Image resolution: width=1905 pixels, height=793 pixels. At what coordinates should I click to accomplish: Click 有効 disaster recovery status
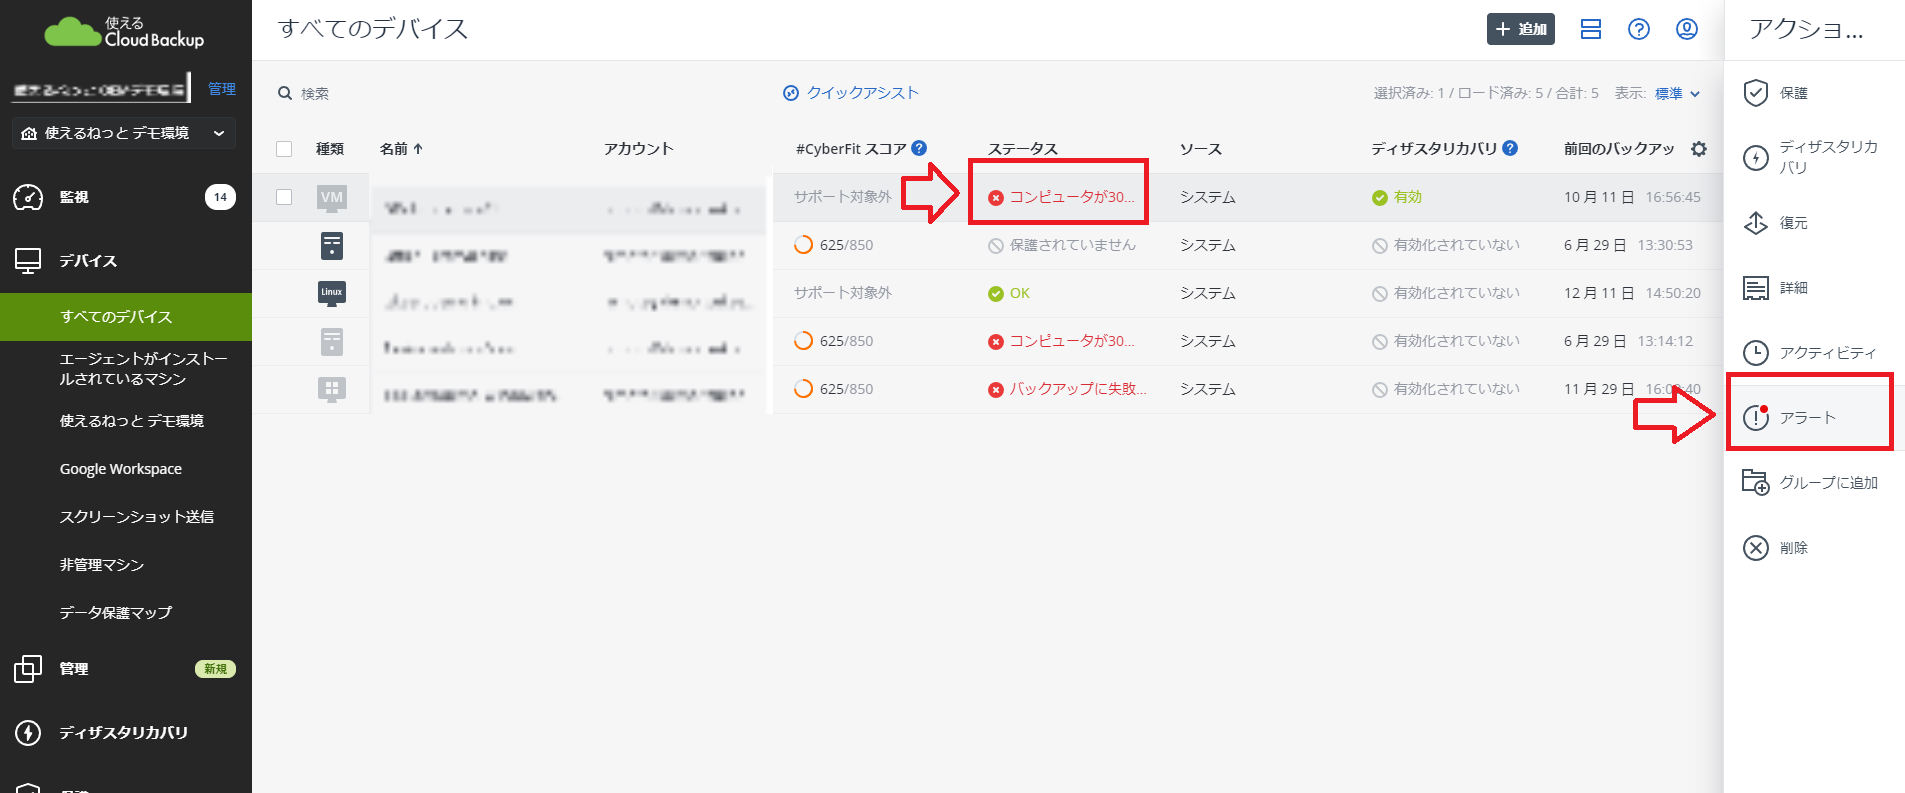pos(1397,197)
